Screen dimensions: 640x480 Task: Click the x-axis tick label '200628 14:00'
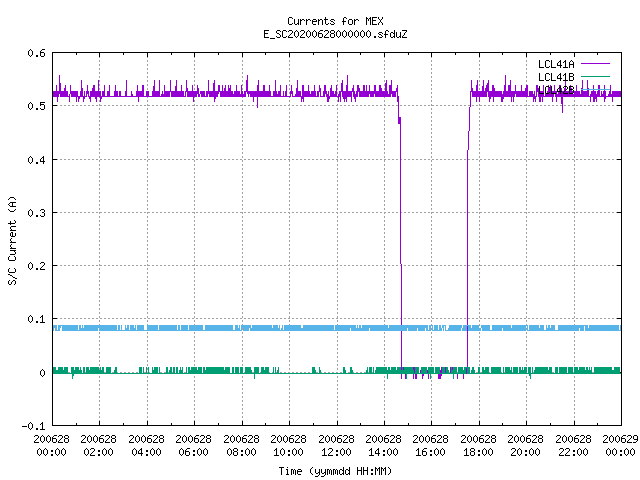click(x=383, y=445)
